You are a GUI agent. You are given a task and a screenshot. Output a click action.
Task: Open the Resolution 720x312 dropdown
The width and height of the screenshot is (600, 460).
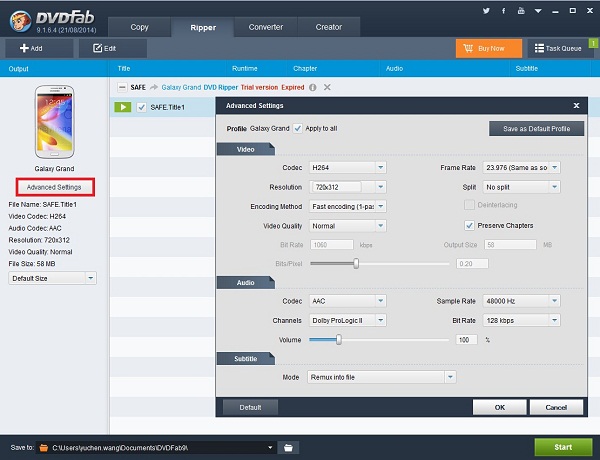tap(347, 187)
